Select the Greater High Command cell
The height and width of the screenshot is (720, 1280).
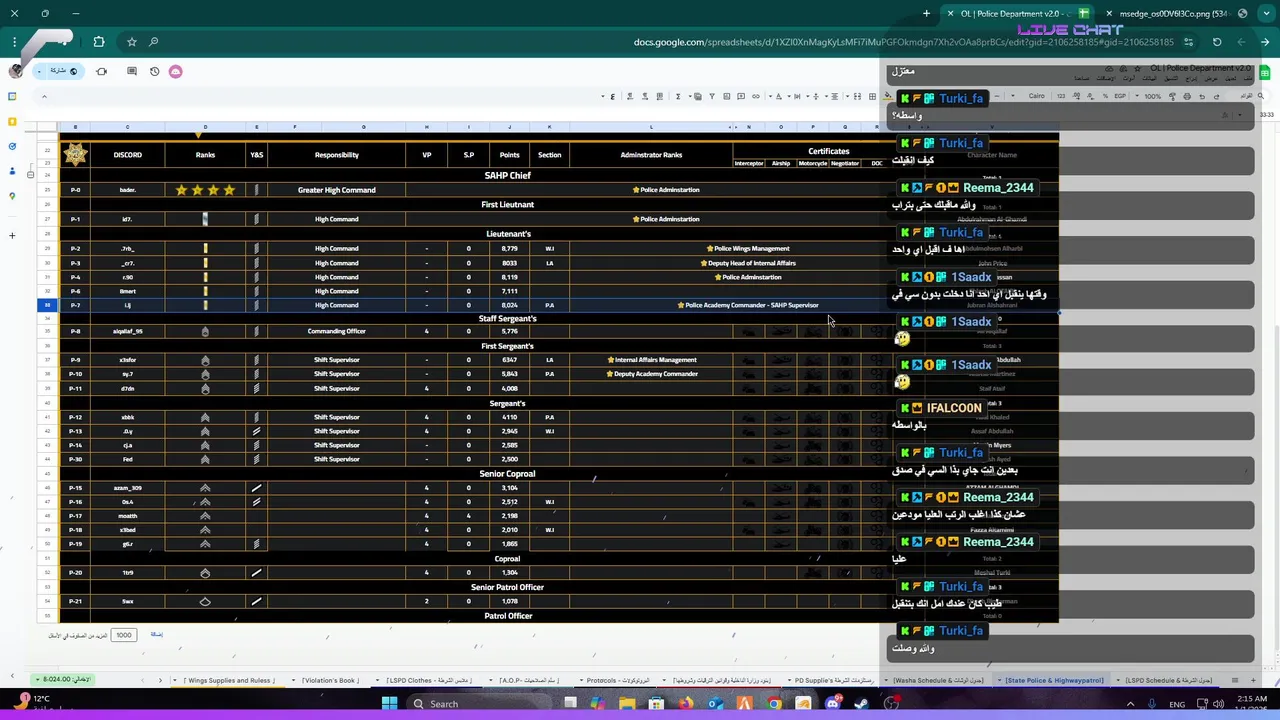(336, 190)
